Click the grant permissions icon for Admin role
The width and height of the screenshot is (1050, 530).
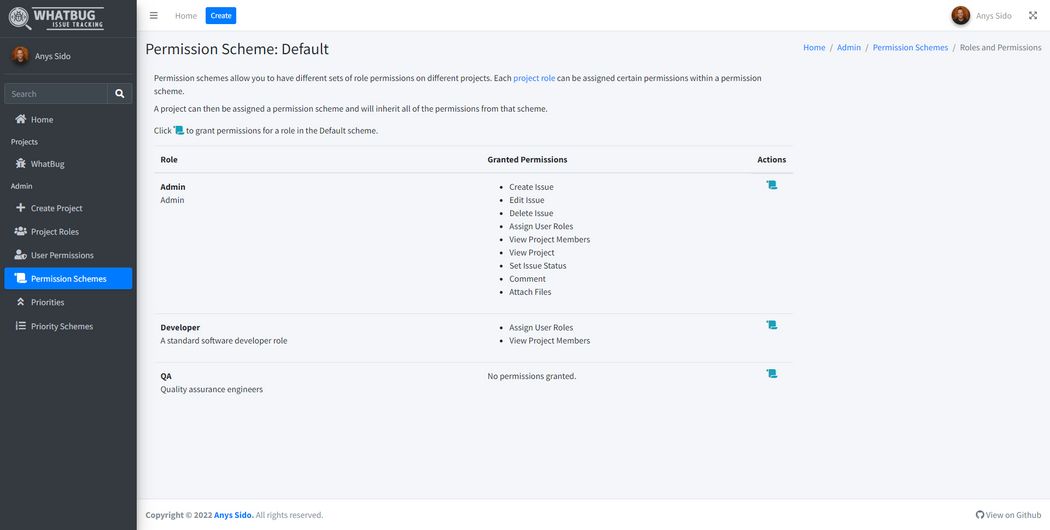coord(771,185)
